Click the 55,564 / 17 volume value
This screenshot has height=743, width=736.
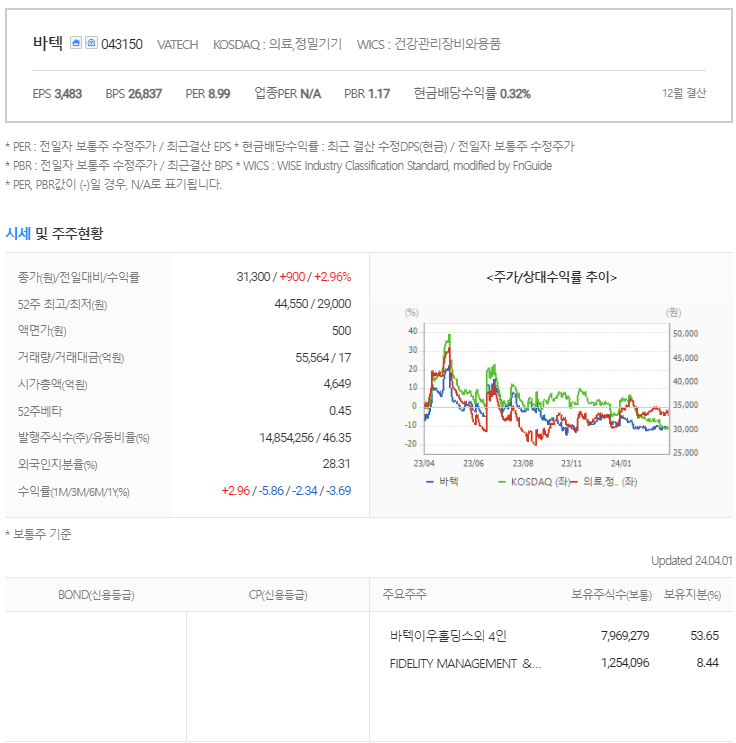(323, 358)
